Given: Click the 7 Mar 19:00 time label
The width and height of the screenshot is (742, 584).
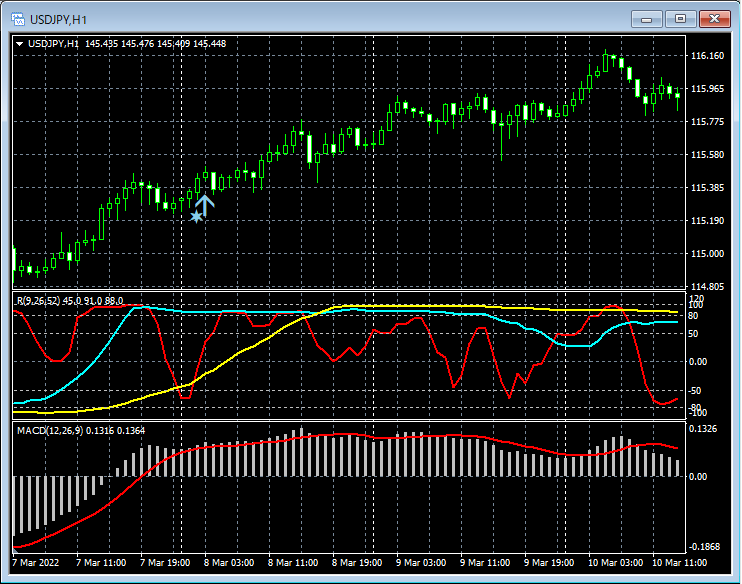Looking at the screenshot, I should tap(165, 563).
